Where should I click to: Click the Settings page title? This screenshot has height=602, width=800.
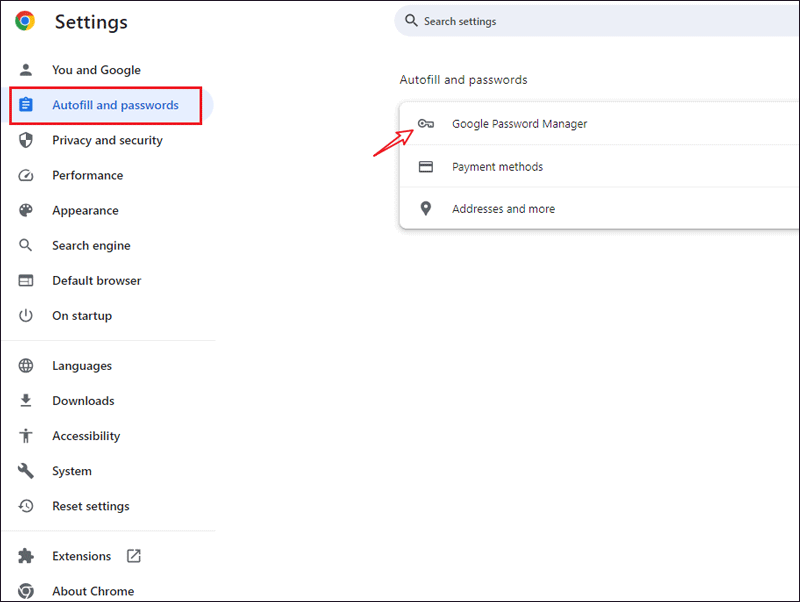[x=91, y=22]
